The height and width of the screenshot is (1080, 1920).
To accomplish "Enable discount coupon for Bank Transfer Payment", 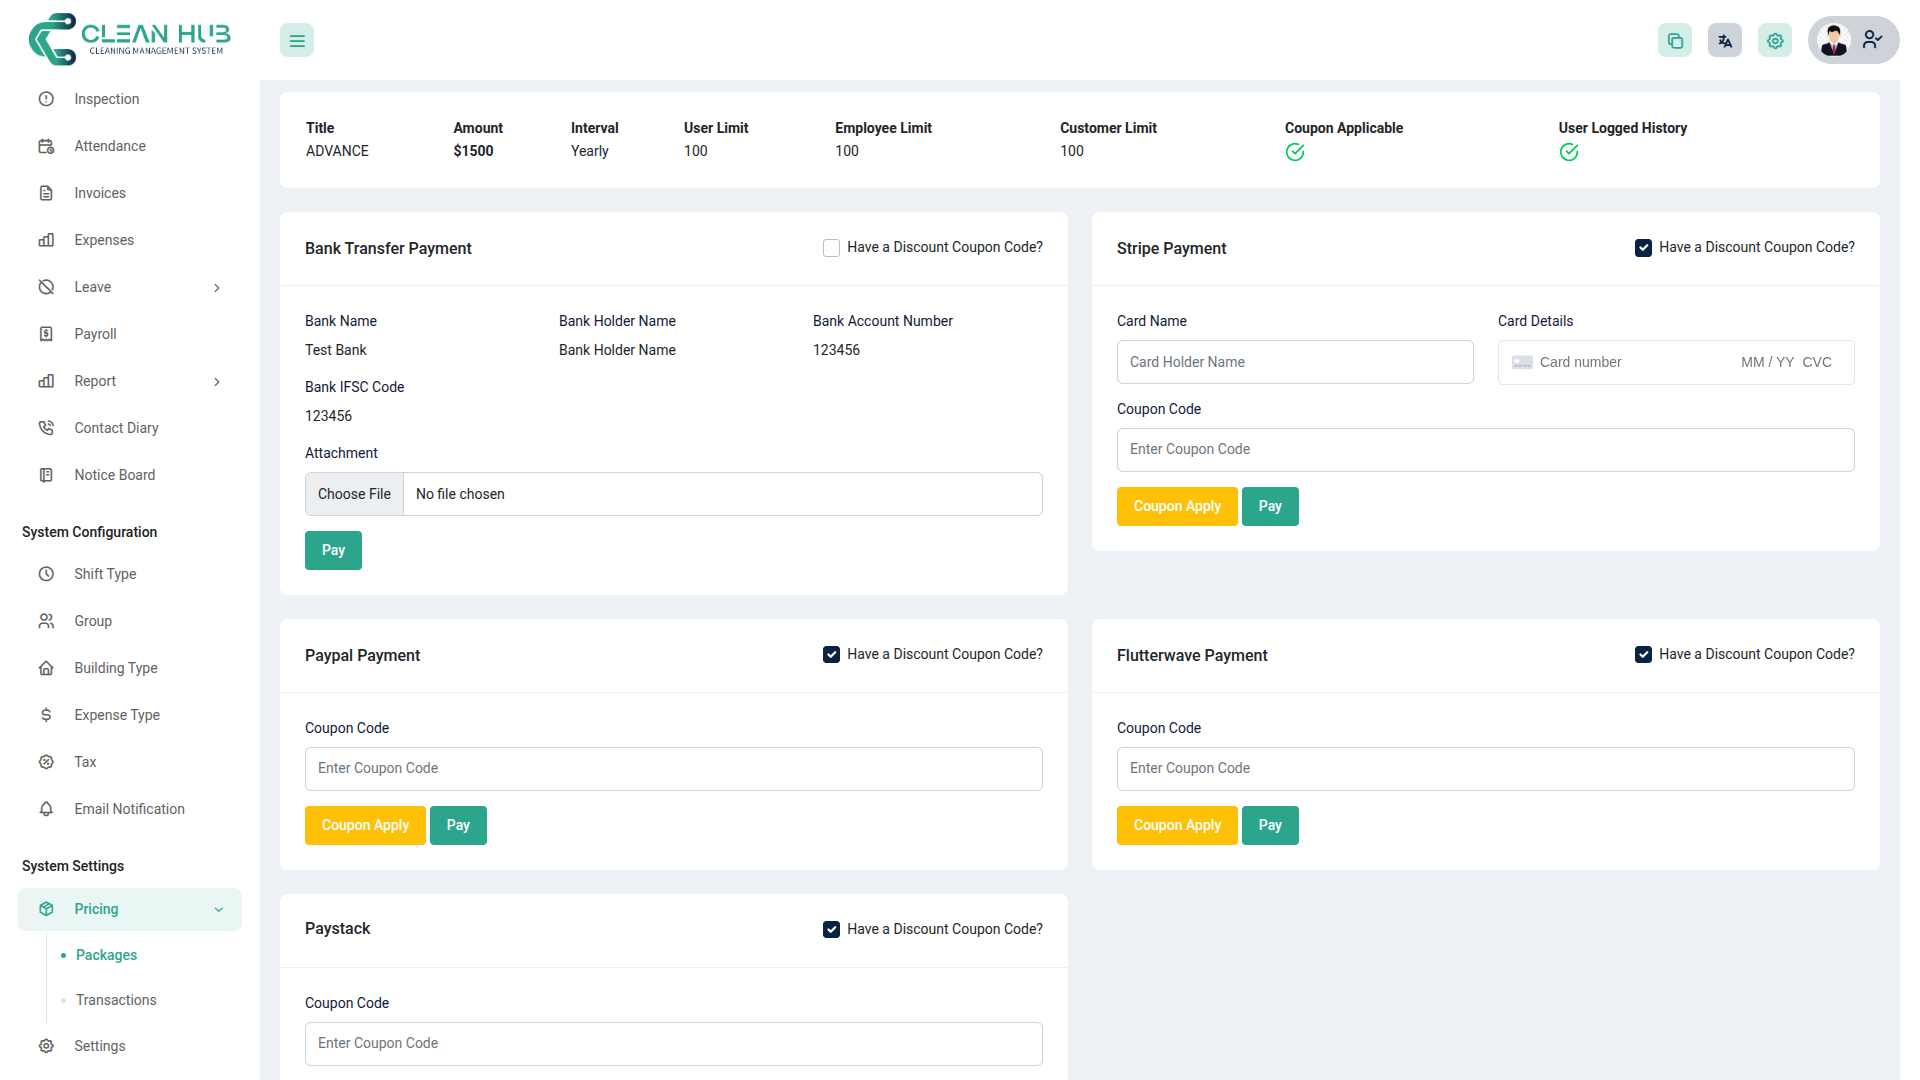I will point(831,247).
